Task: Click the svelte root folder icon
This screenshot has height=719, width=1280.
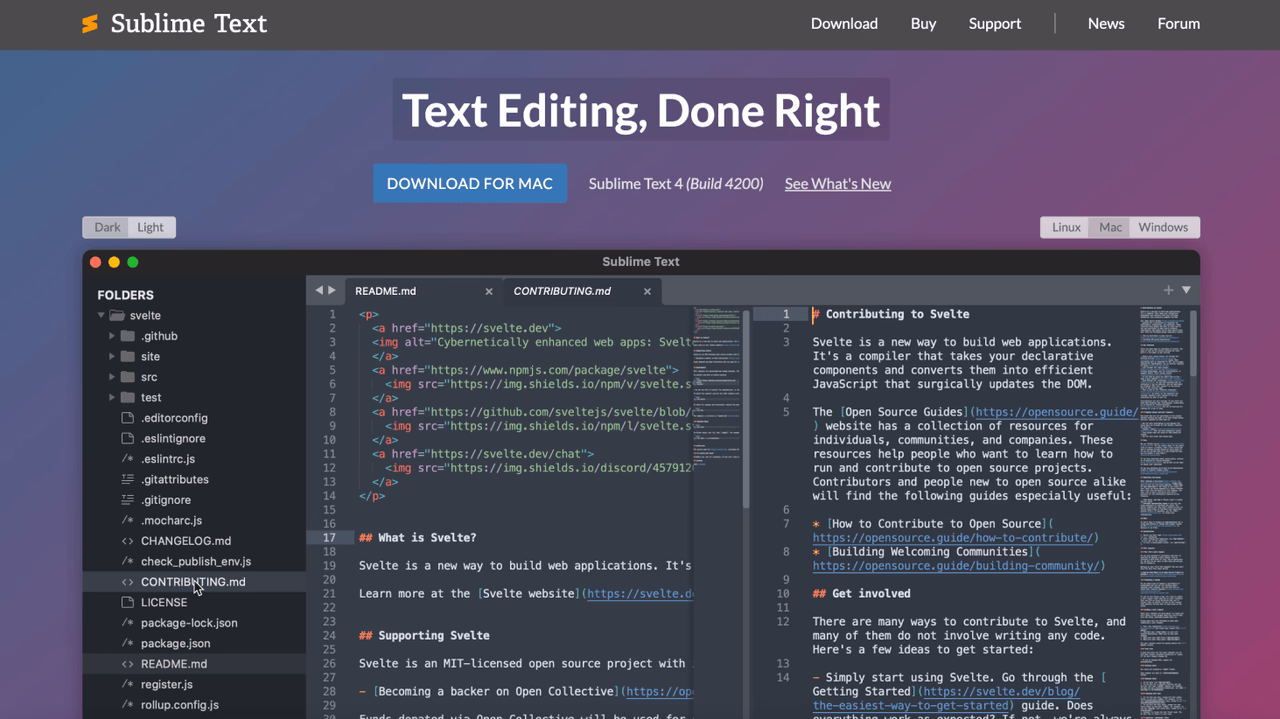Action: coord(117,315)
